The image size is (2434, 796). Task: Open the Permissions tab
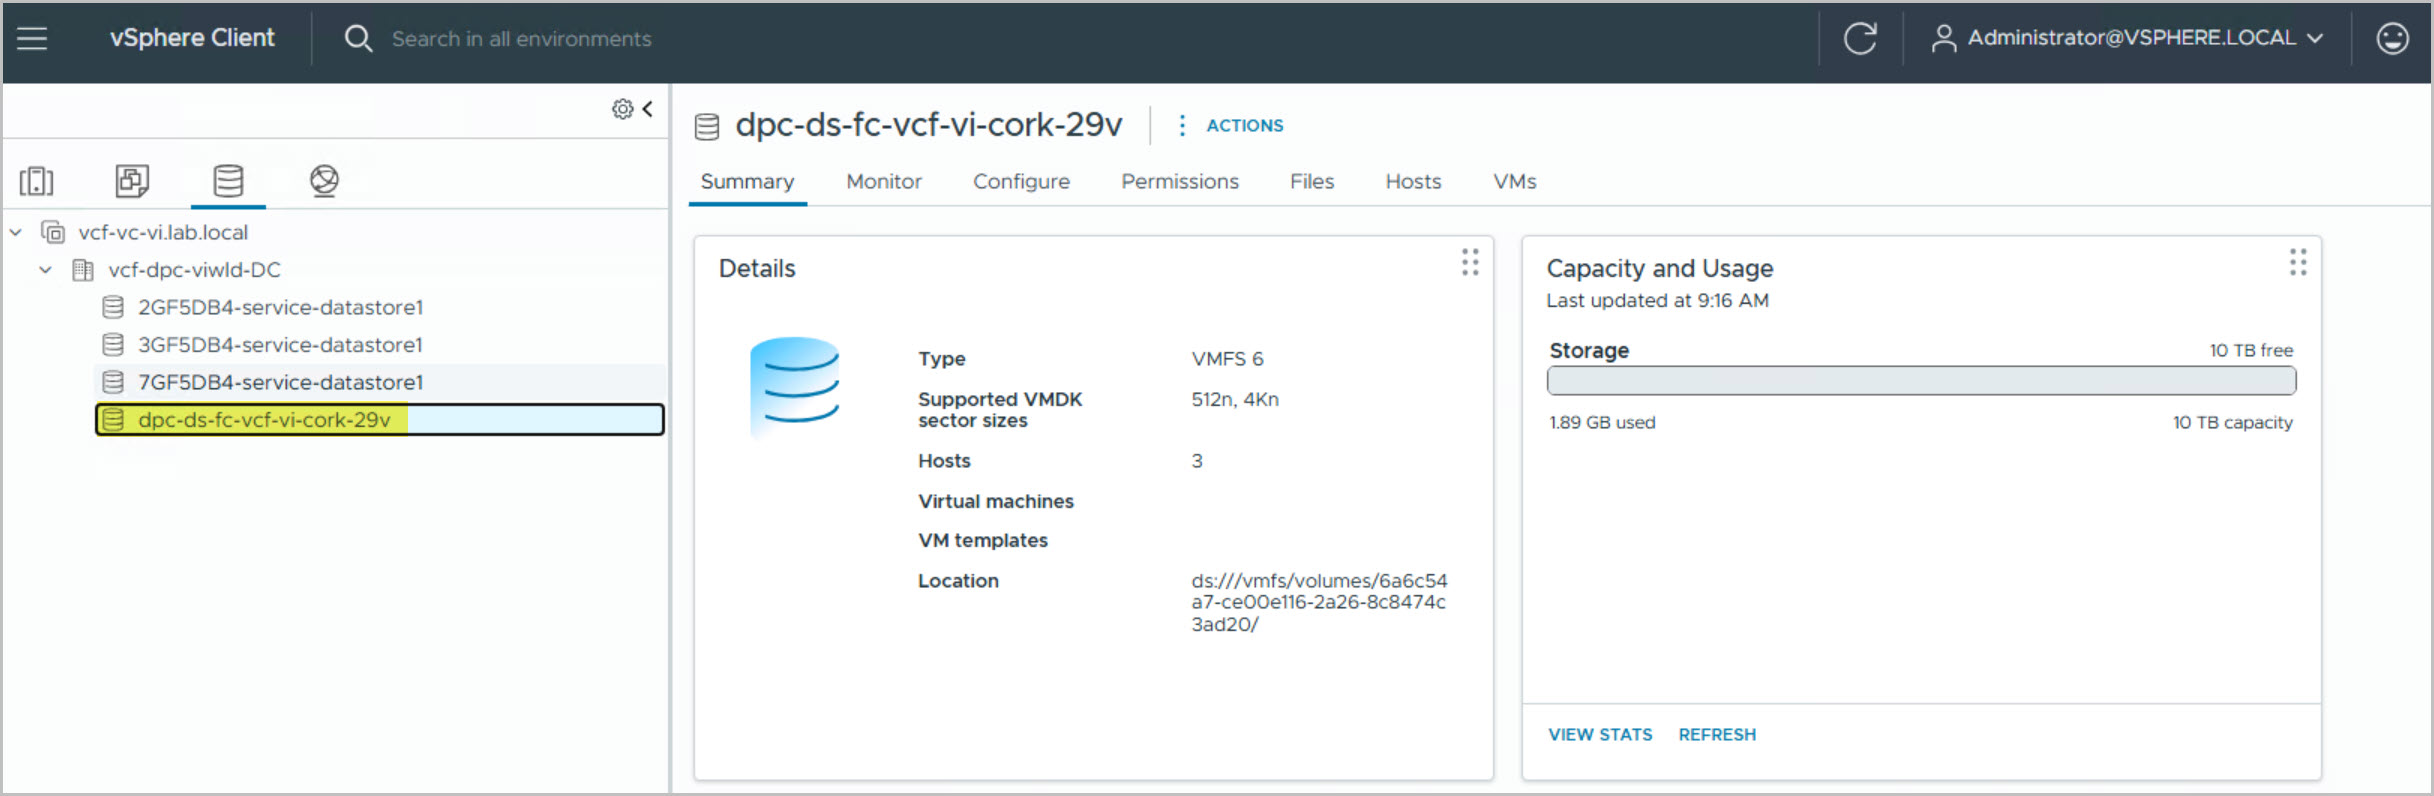(x=1180, y=182)
